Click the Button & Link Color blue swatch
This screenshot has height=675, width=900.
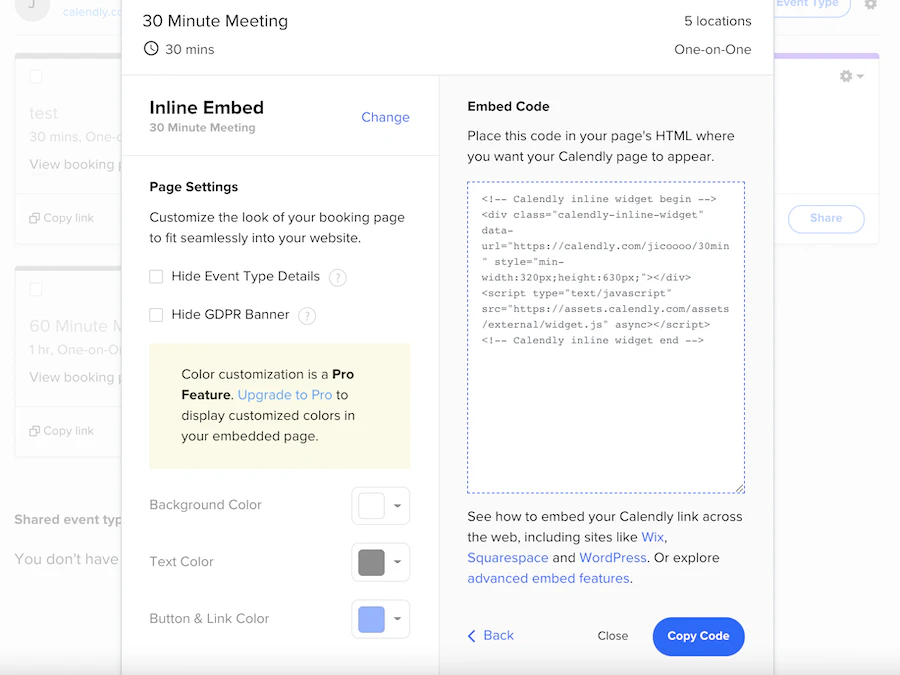point(371,620)
